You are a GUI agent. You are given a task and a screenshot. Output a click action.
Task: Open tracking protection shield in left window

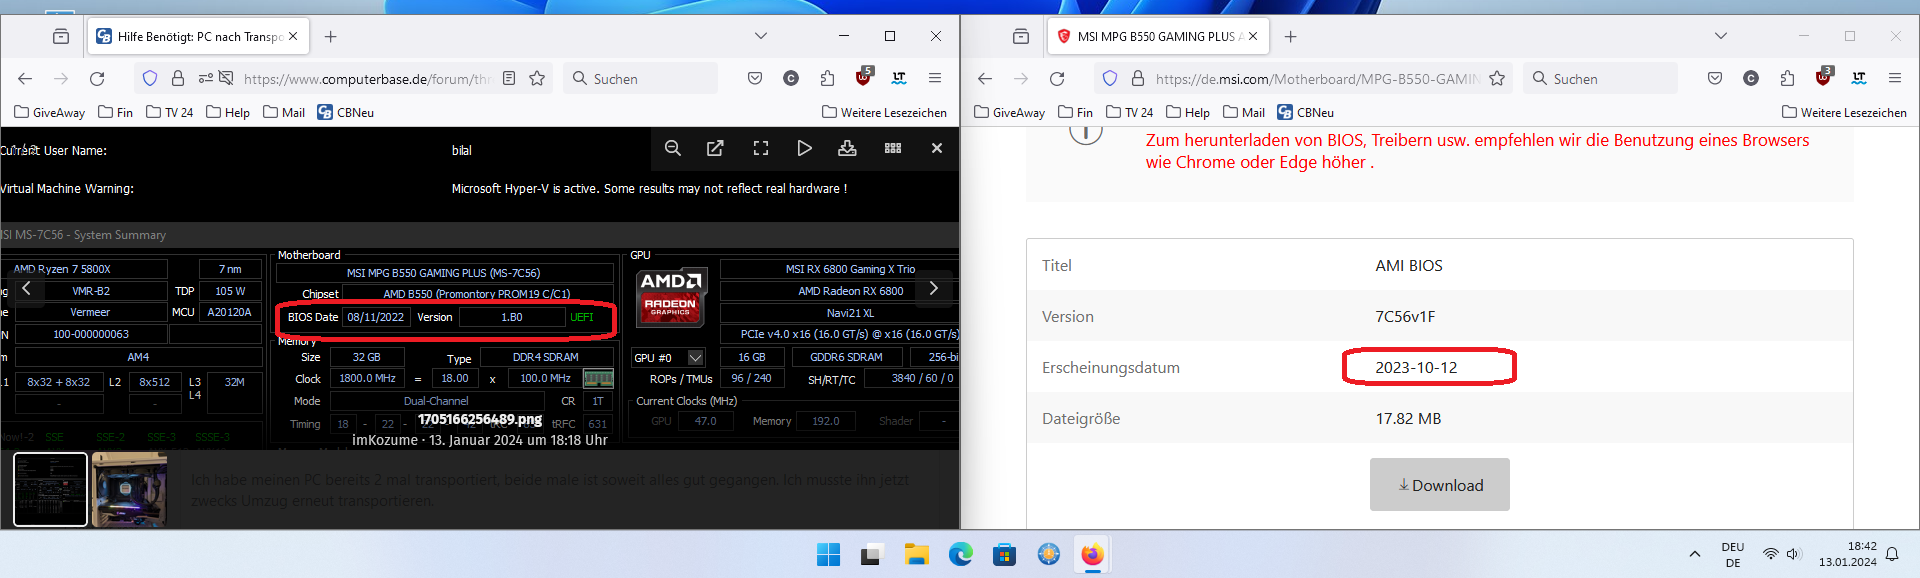tap(150, 79)
